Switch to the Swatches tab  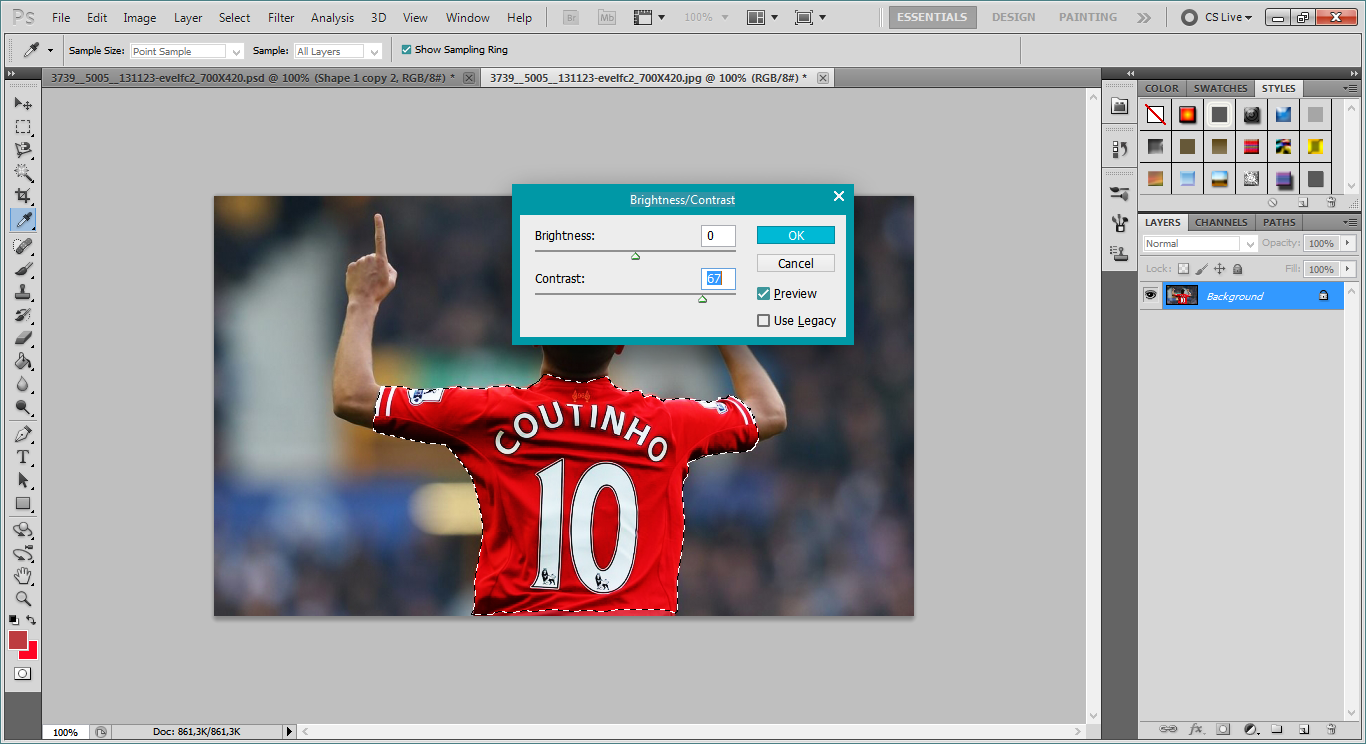pos(1220,88)
